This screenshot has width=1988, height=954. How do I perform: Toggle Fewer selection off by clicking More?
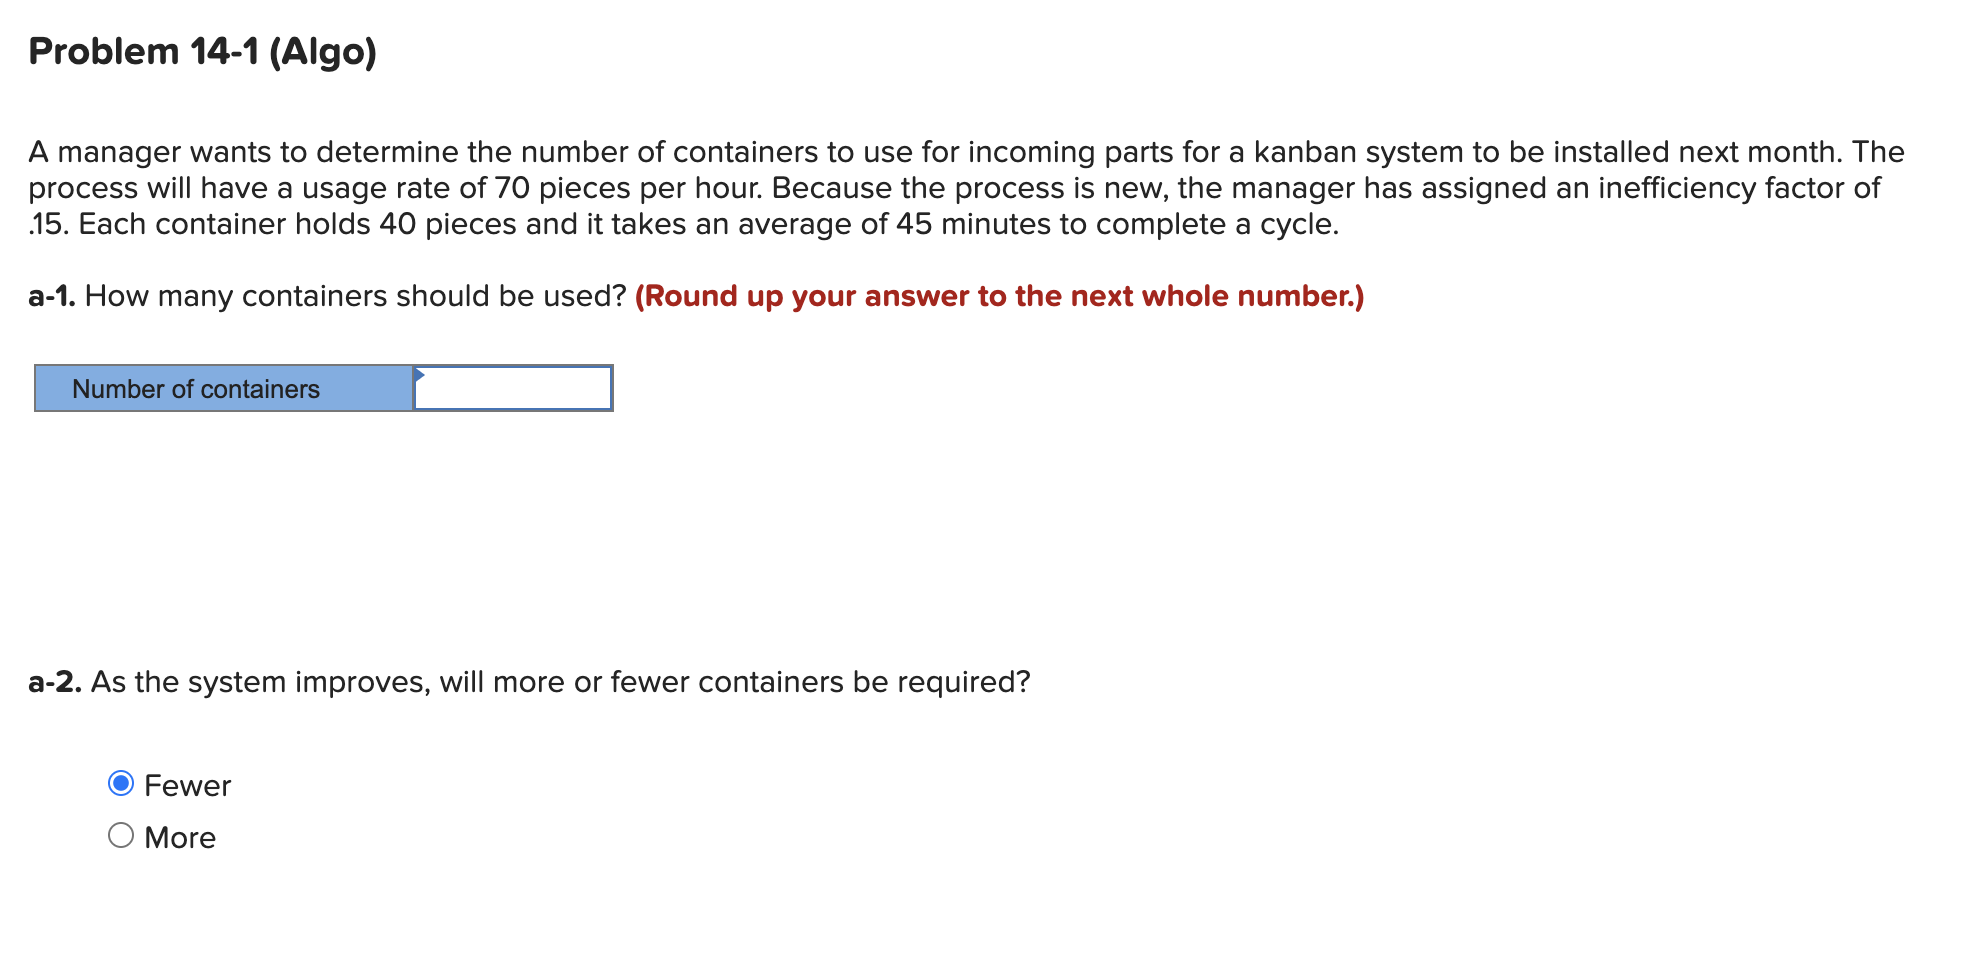120,836
